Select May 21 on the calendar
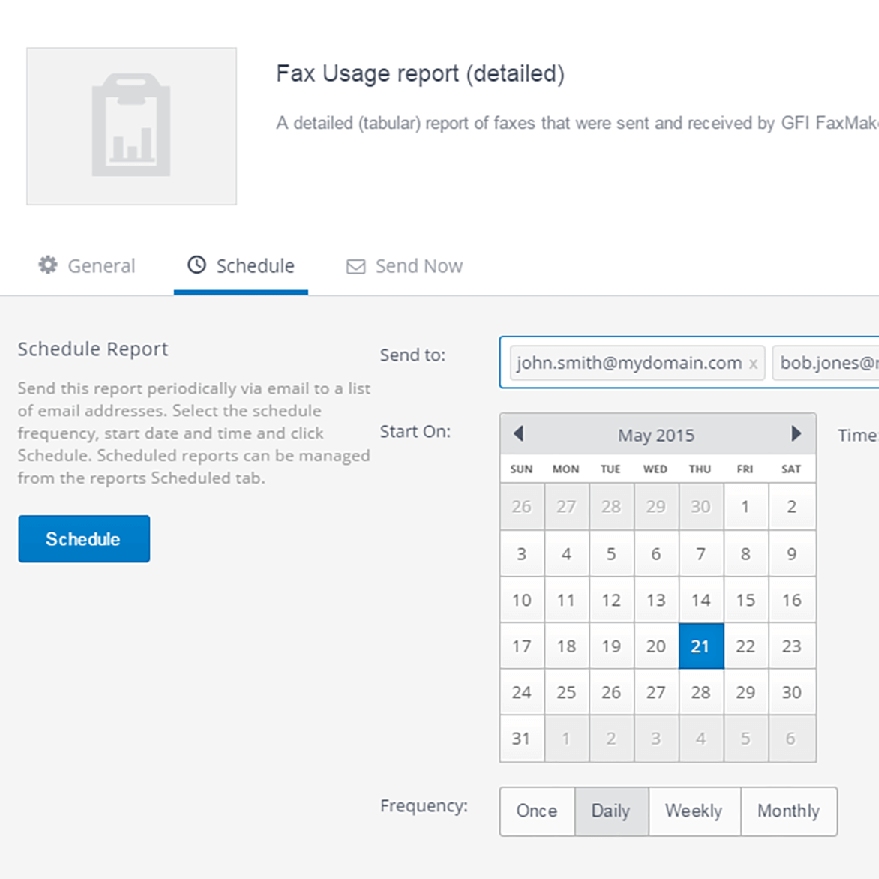This screenshot has height=879, width=879. [701, 646]
